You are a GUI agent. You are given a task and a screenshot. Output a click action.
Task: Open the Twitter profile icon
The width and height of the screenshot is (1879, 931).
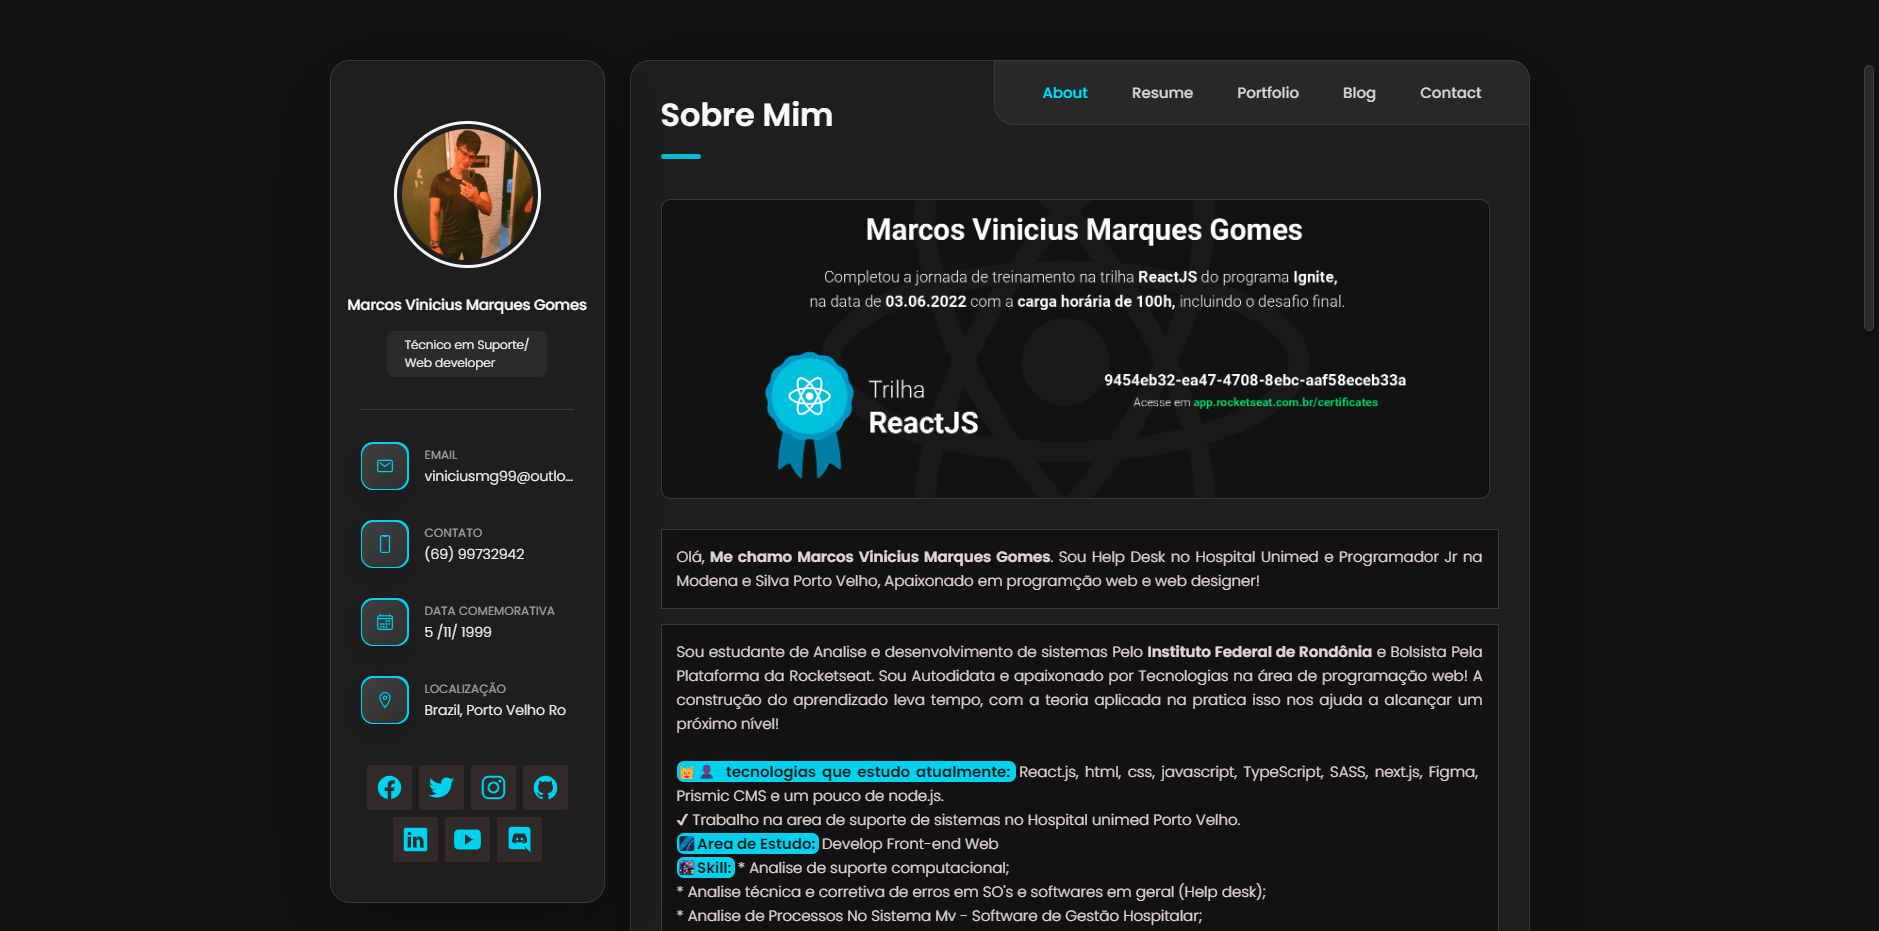point(441,787)
